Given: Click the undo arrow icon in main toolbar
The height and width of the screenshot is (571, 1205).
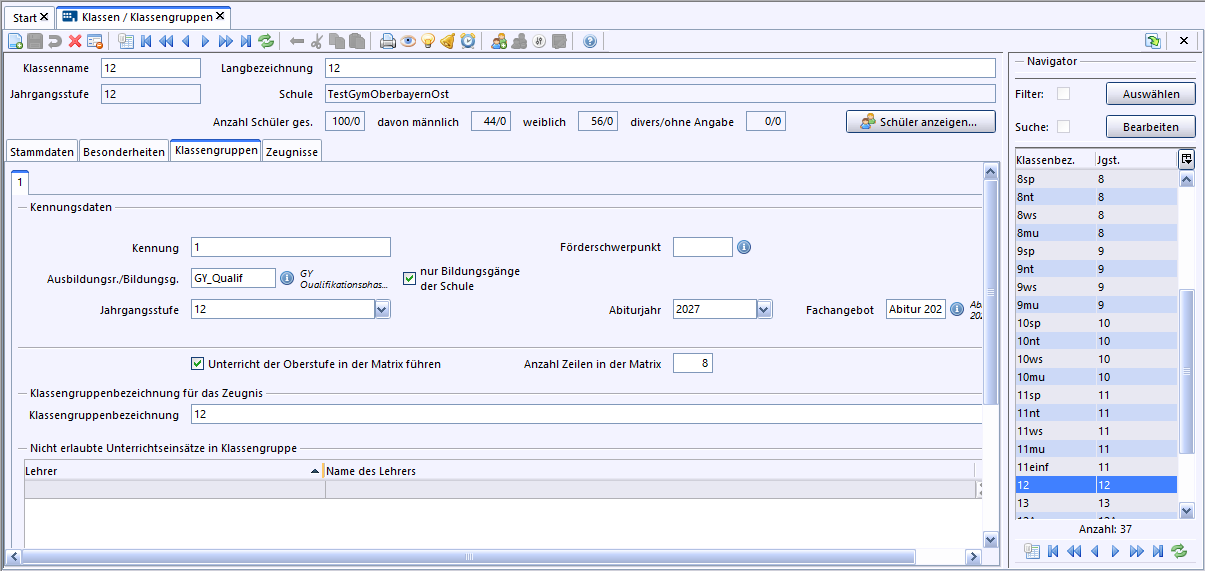Looking at the screenshot, I should coord(55,41).
